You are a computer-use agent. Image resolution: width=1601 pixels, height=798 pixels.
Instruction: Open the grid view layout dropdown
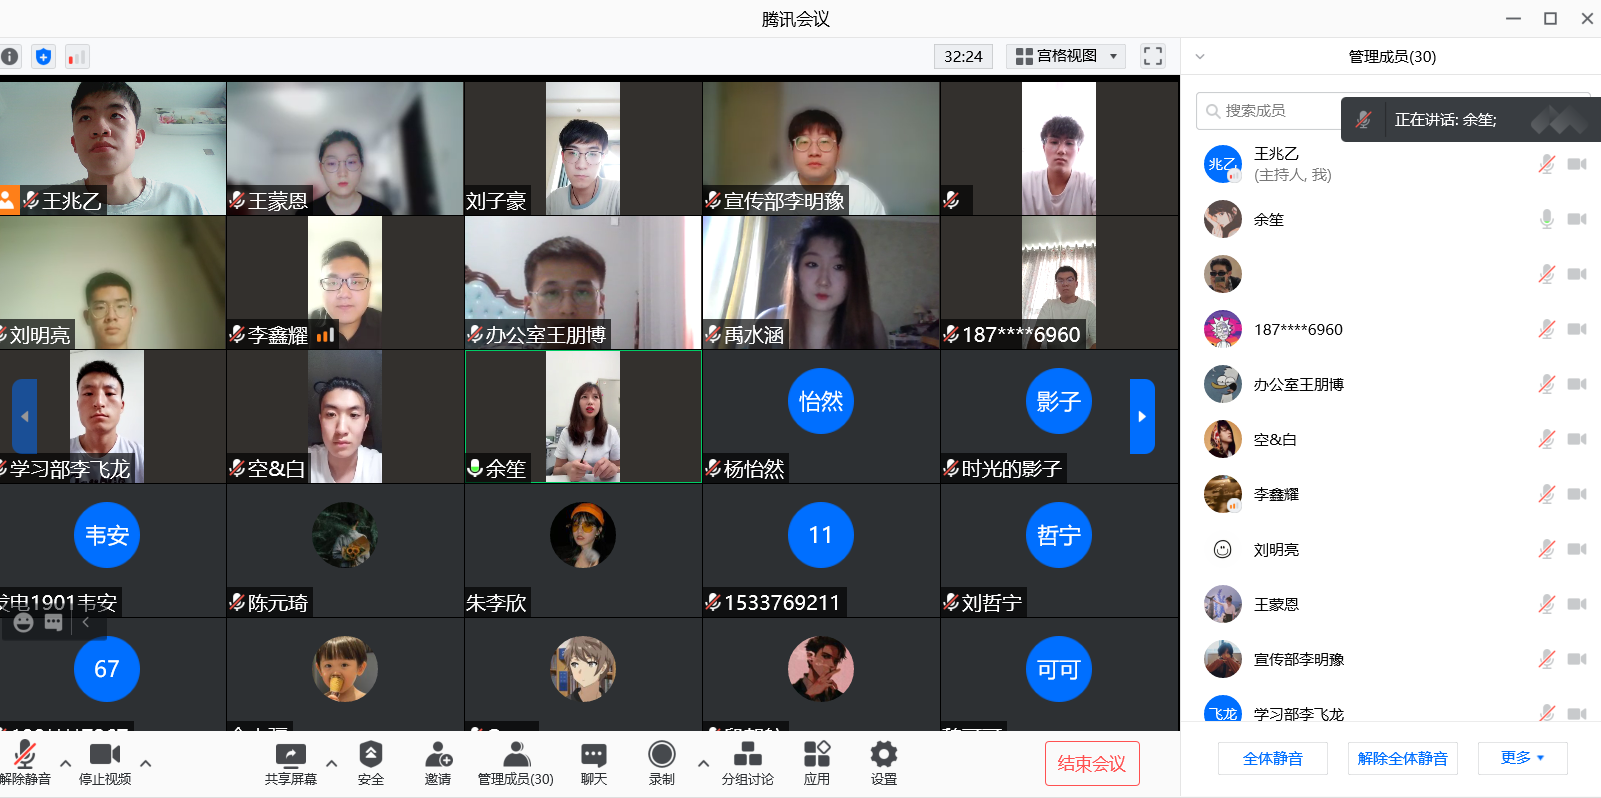pos(1067,56)
